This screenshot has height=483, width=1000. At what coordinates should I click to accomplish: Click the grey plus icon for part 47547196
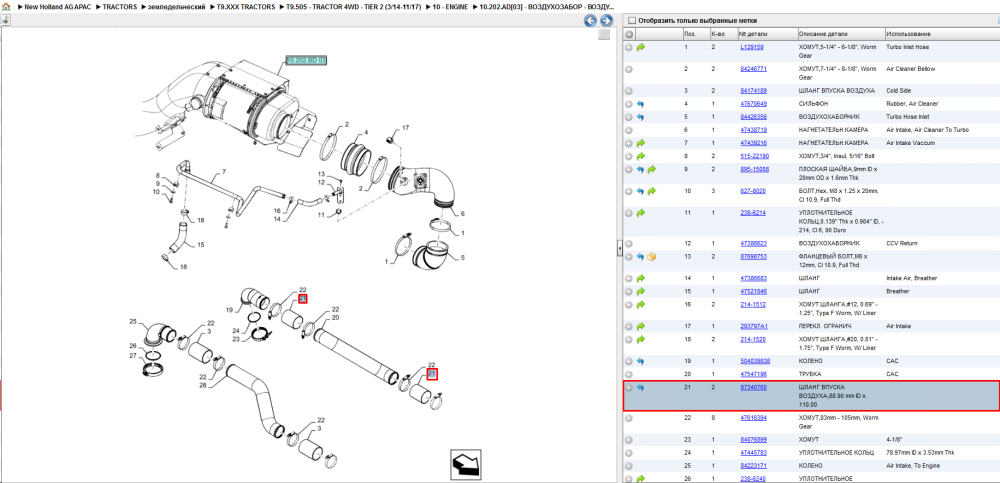coord(629,374)
